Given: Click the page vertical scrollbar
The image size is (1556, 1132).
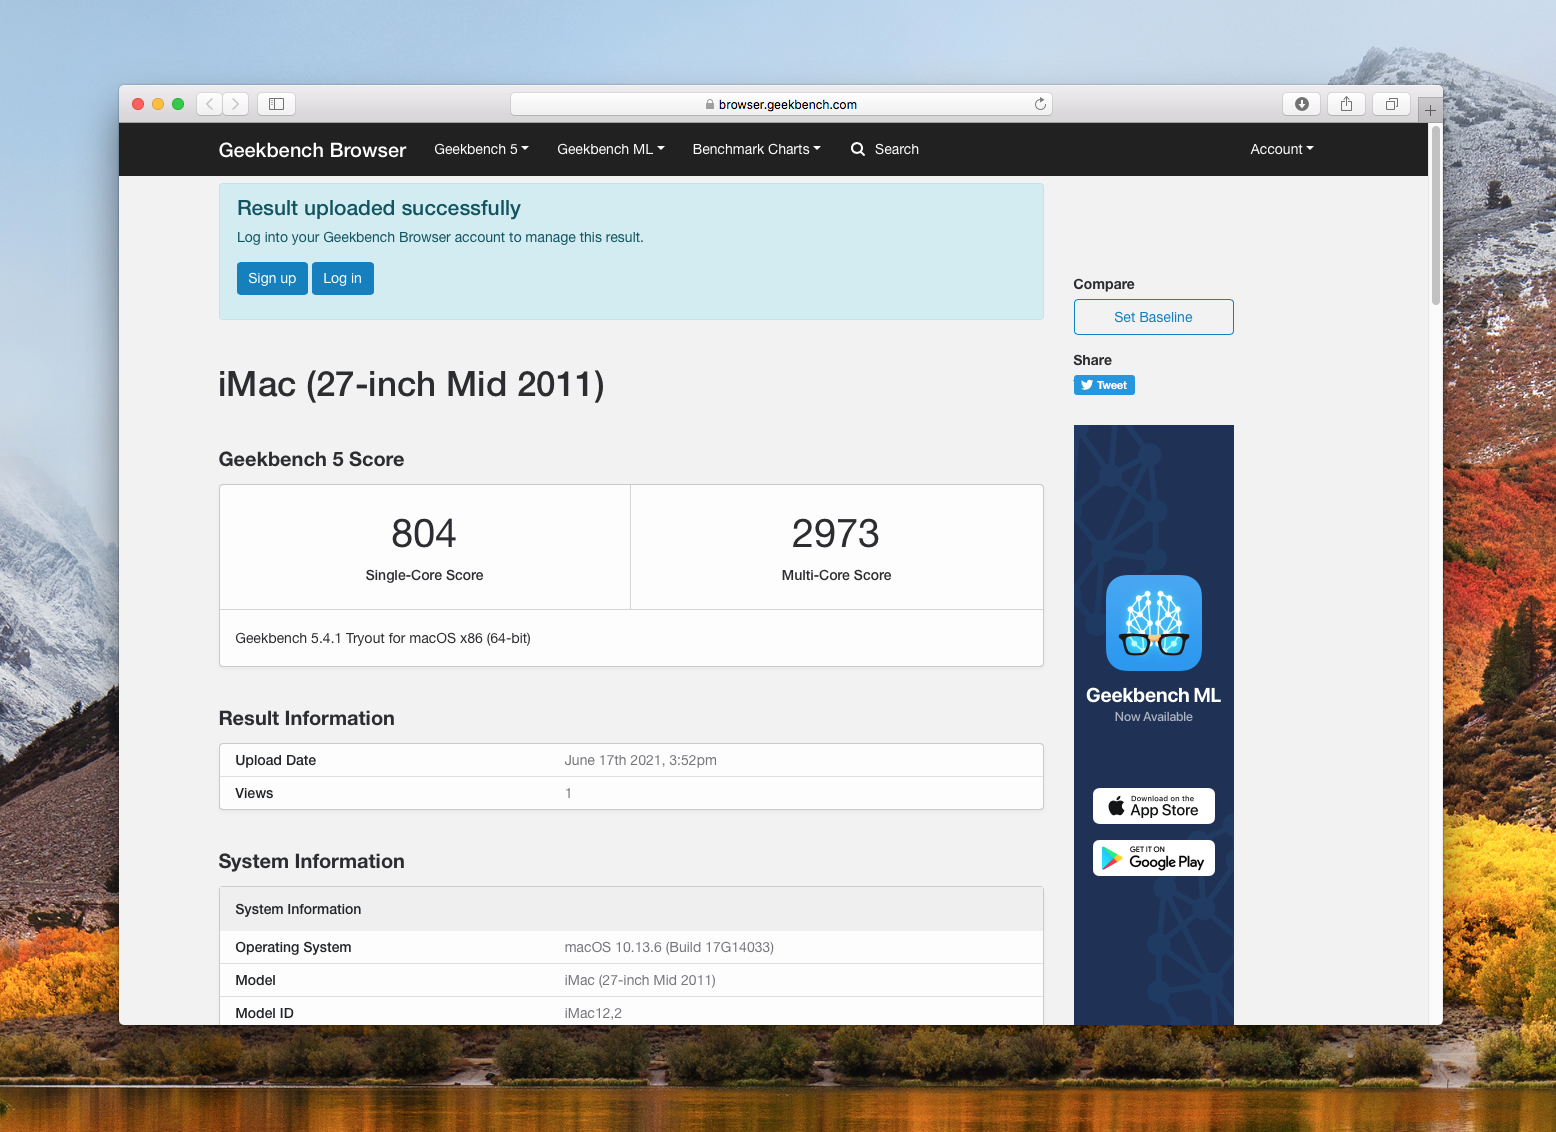Looking at the screenshot, I should 1436,215.
